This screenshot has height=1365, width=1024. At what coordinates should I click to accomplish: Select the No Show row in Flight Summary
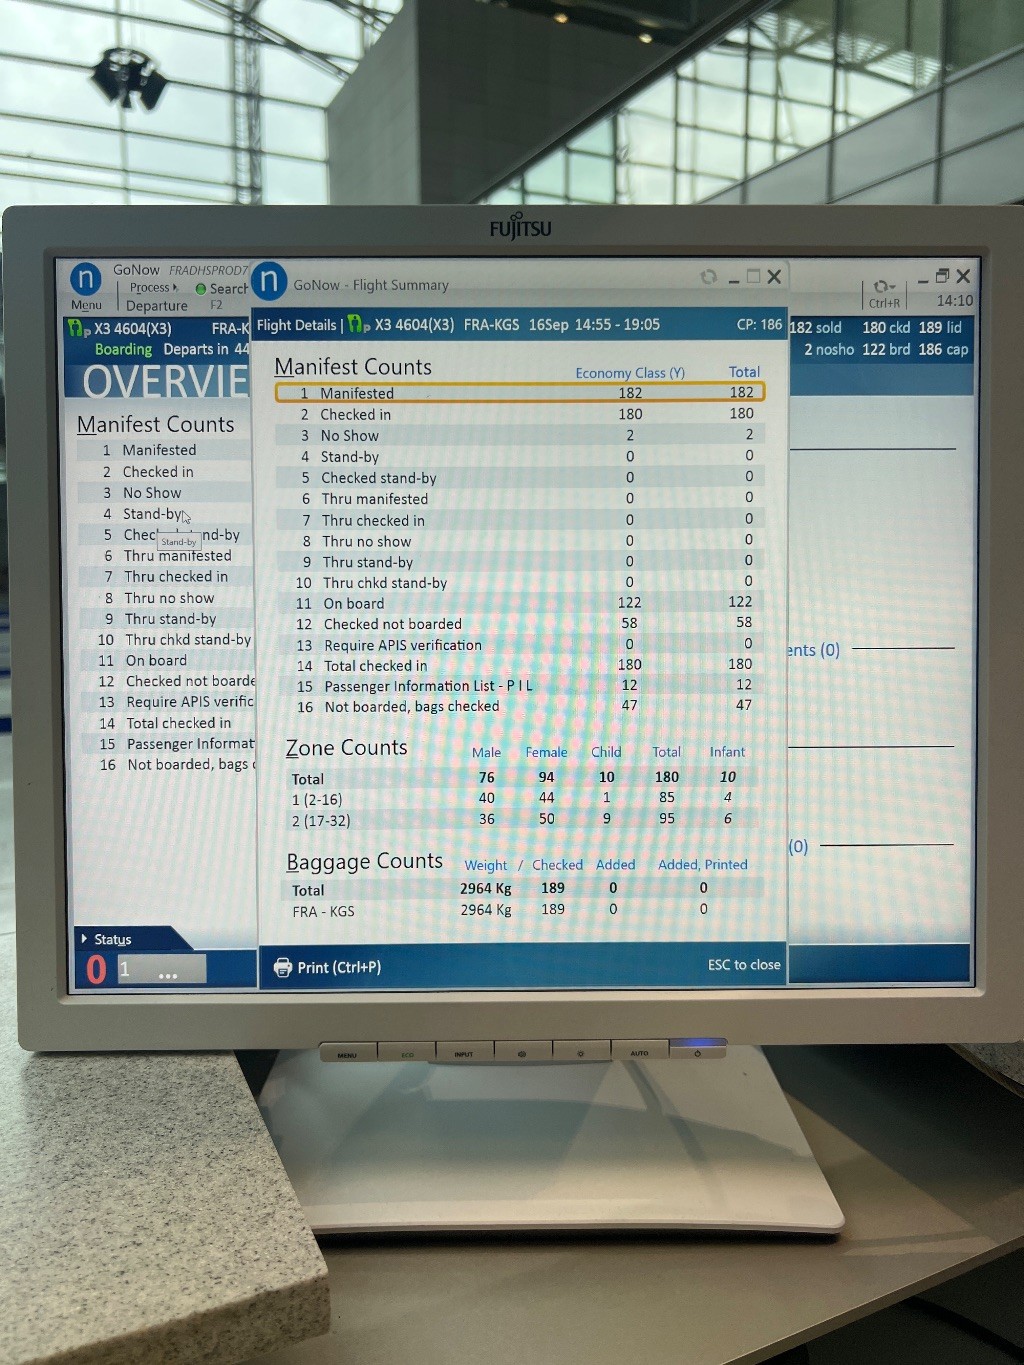point(519,435)
